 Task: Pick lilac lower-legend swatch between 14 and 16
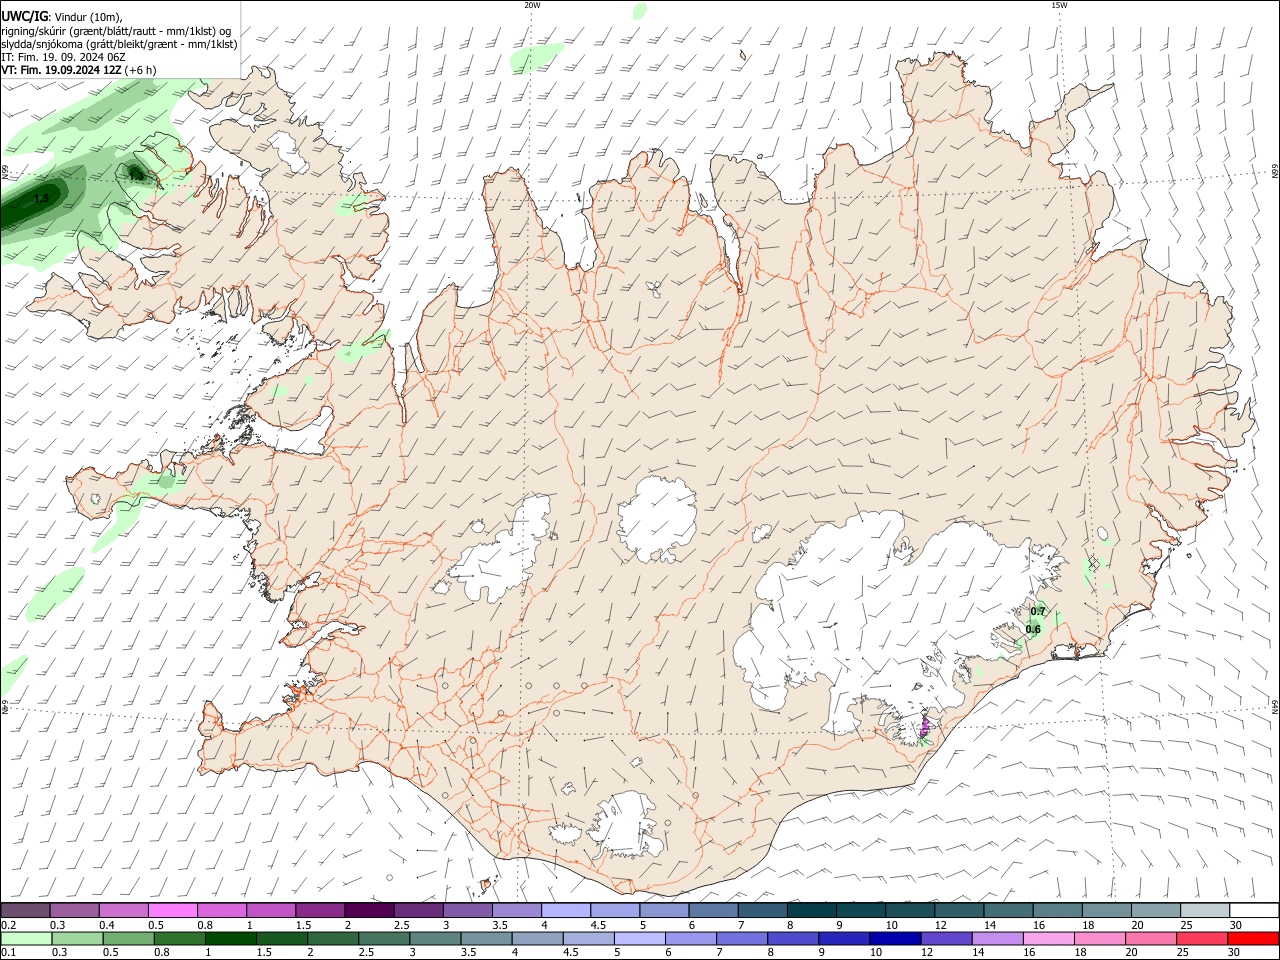point(997,938)
